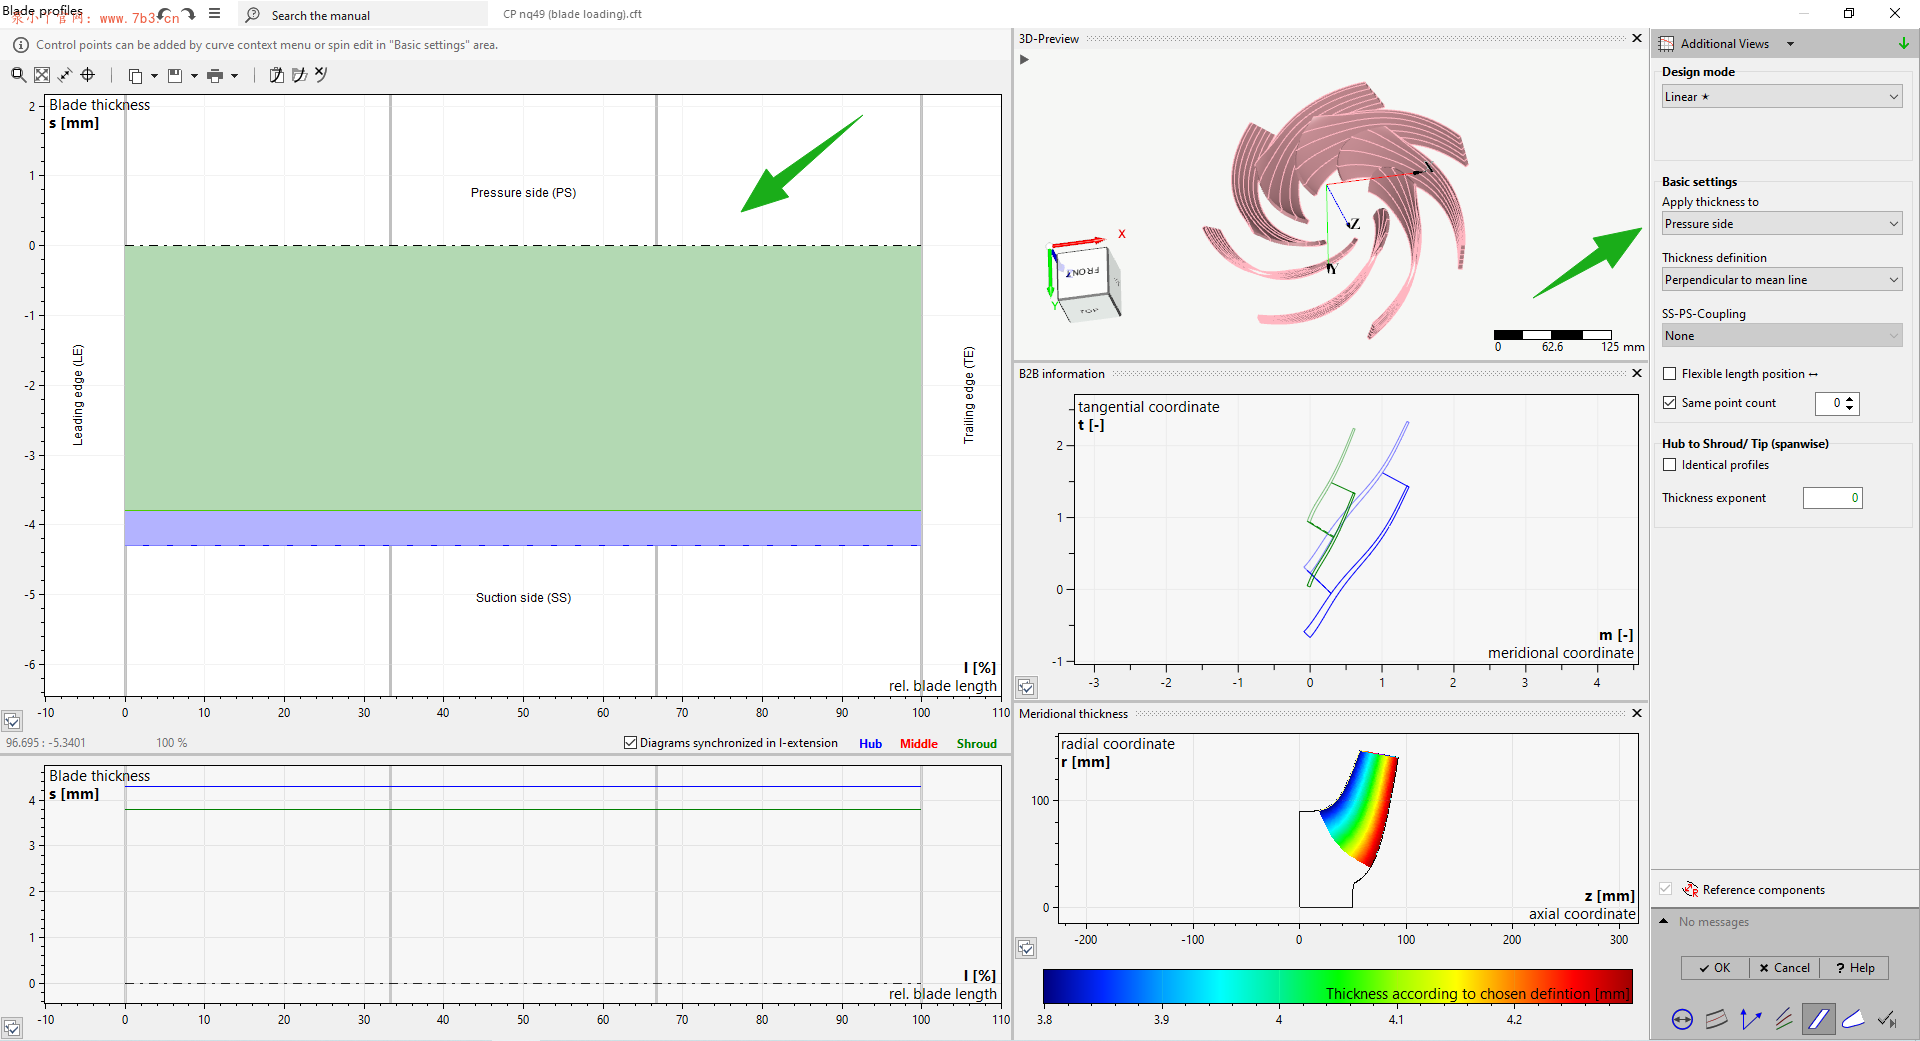Open the SS-PS-Coupling dropdown
This screenshot has height=1041, width=1920.
click(x=1781, y=336)
